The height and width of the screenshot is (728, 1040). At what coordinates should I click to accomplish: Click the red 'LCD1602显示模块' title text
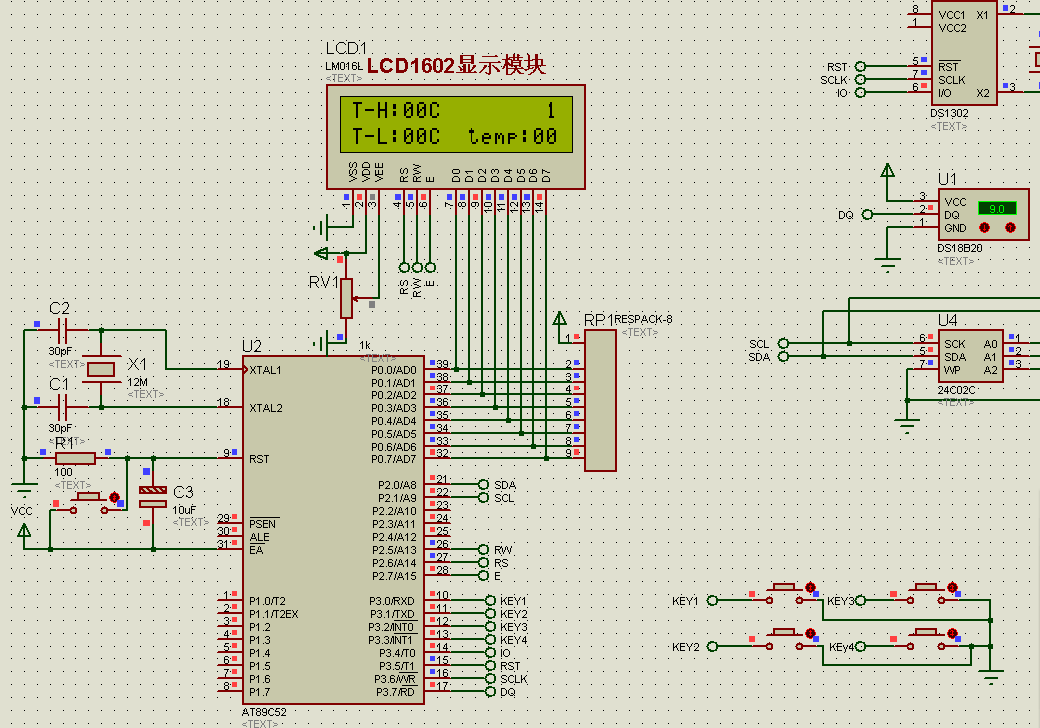(x=456, y=65)
